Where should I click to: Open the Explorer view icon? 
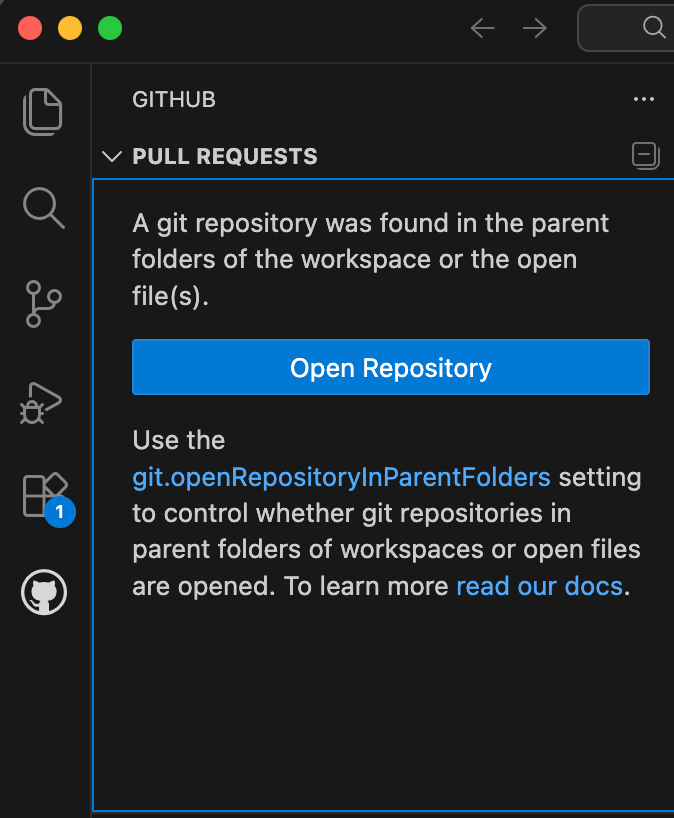[x=43, y=111]
